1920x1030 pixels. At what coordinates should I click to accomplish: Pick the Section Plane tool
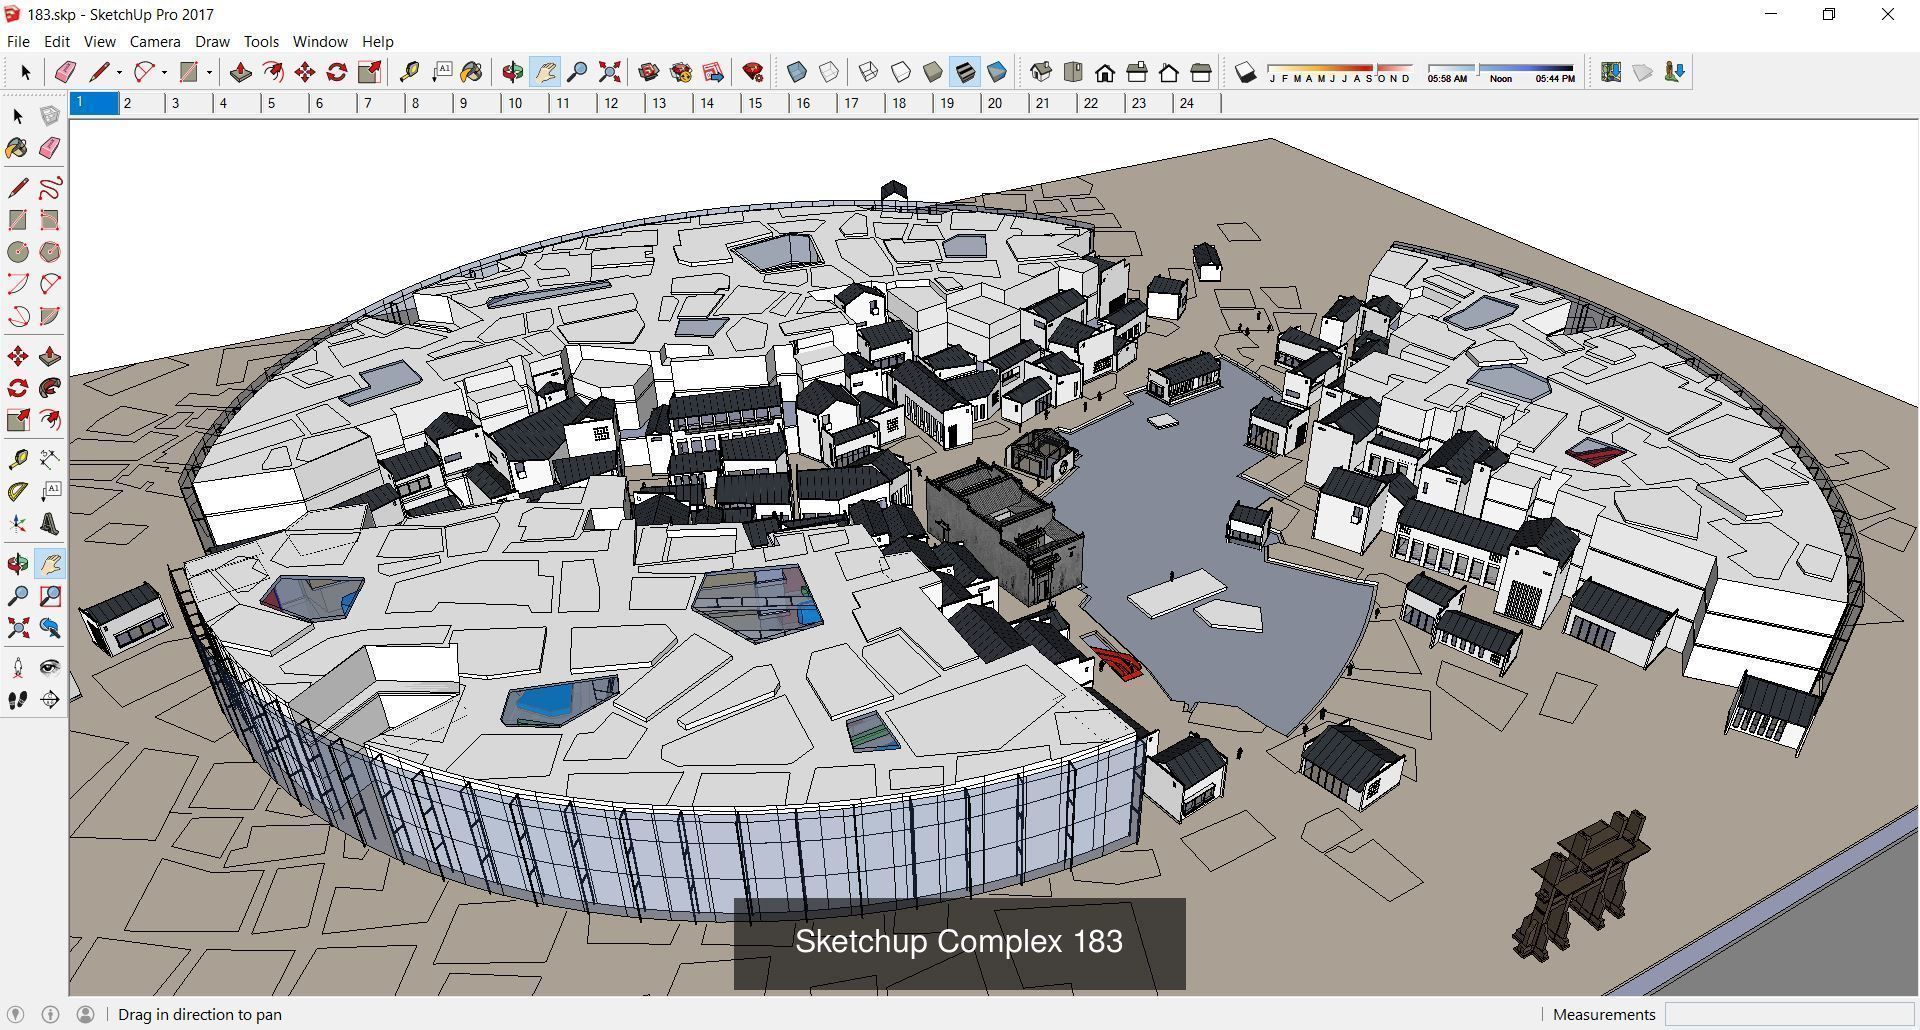tap(50, 700)
